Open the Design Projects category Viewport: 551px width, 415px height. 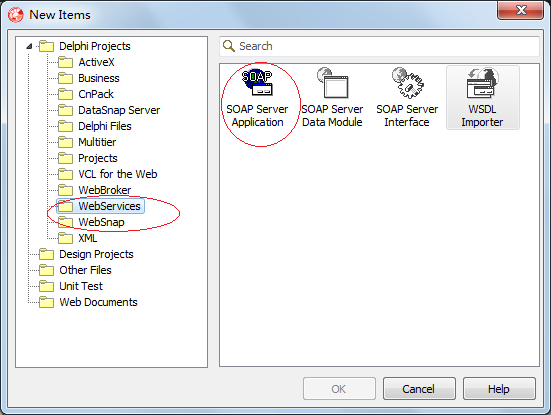[96, 254]
